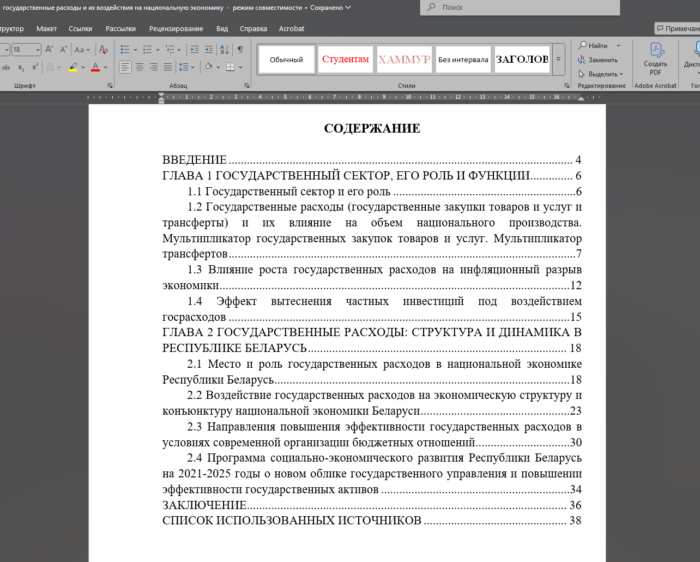This screenshot has height=562, width=700.
Task: Apply superscript formatting
Action: tap(35, 67)
